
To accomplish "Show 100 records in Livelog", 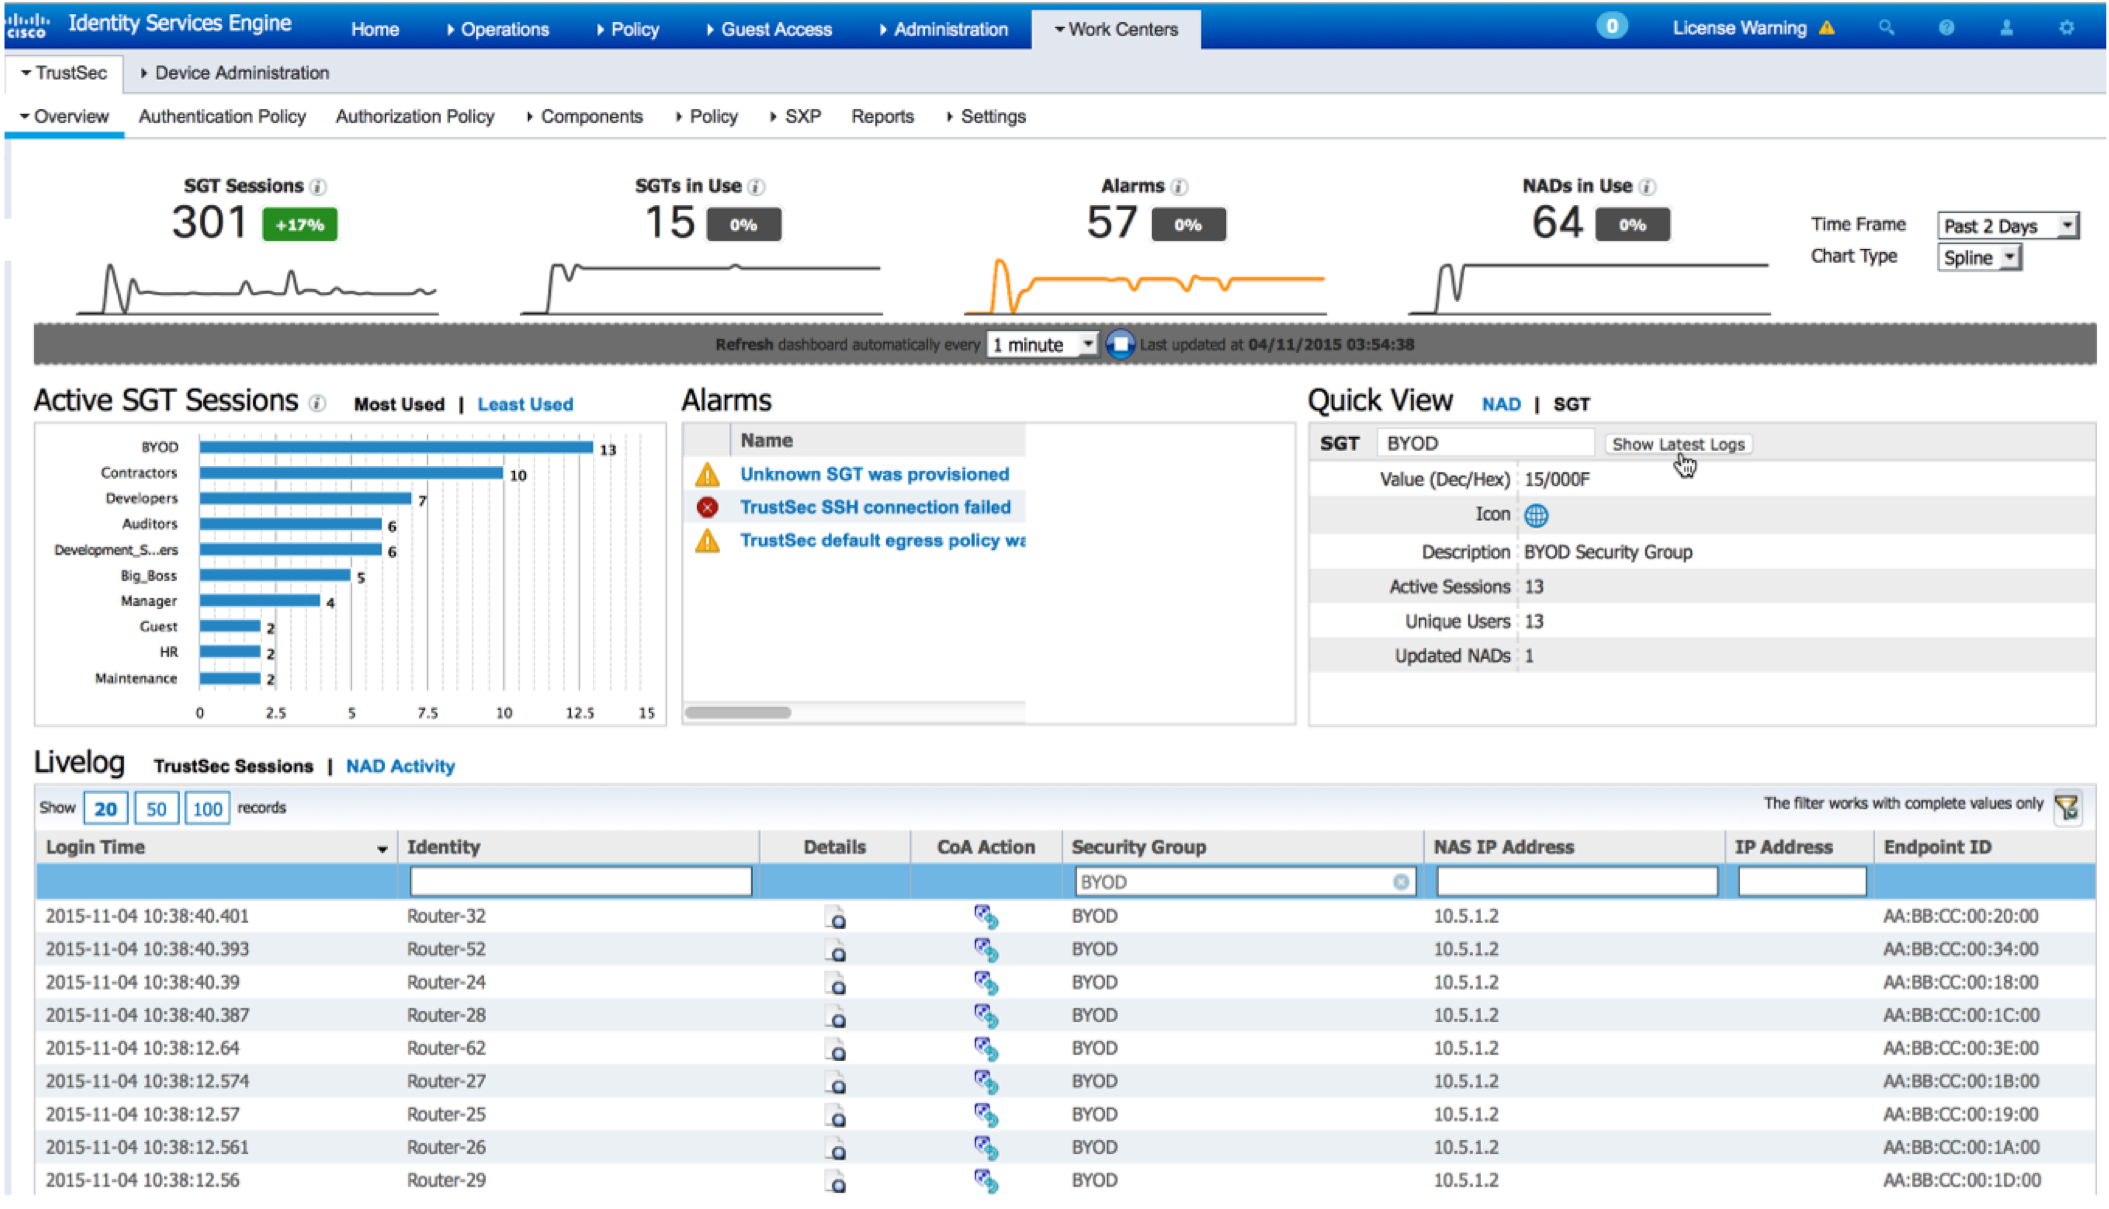I will point(207,808).
